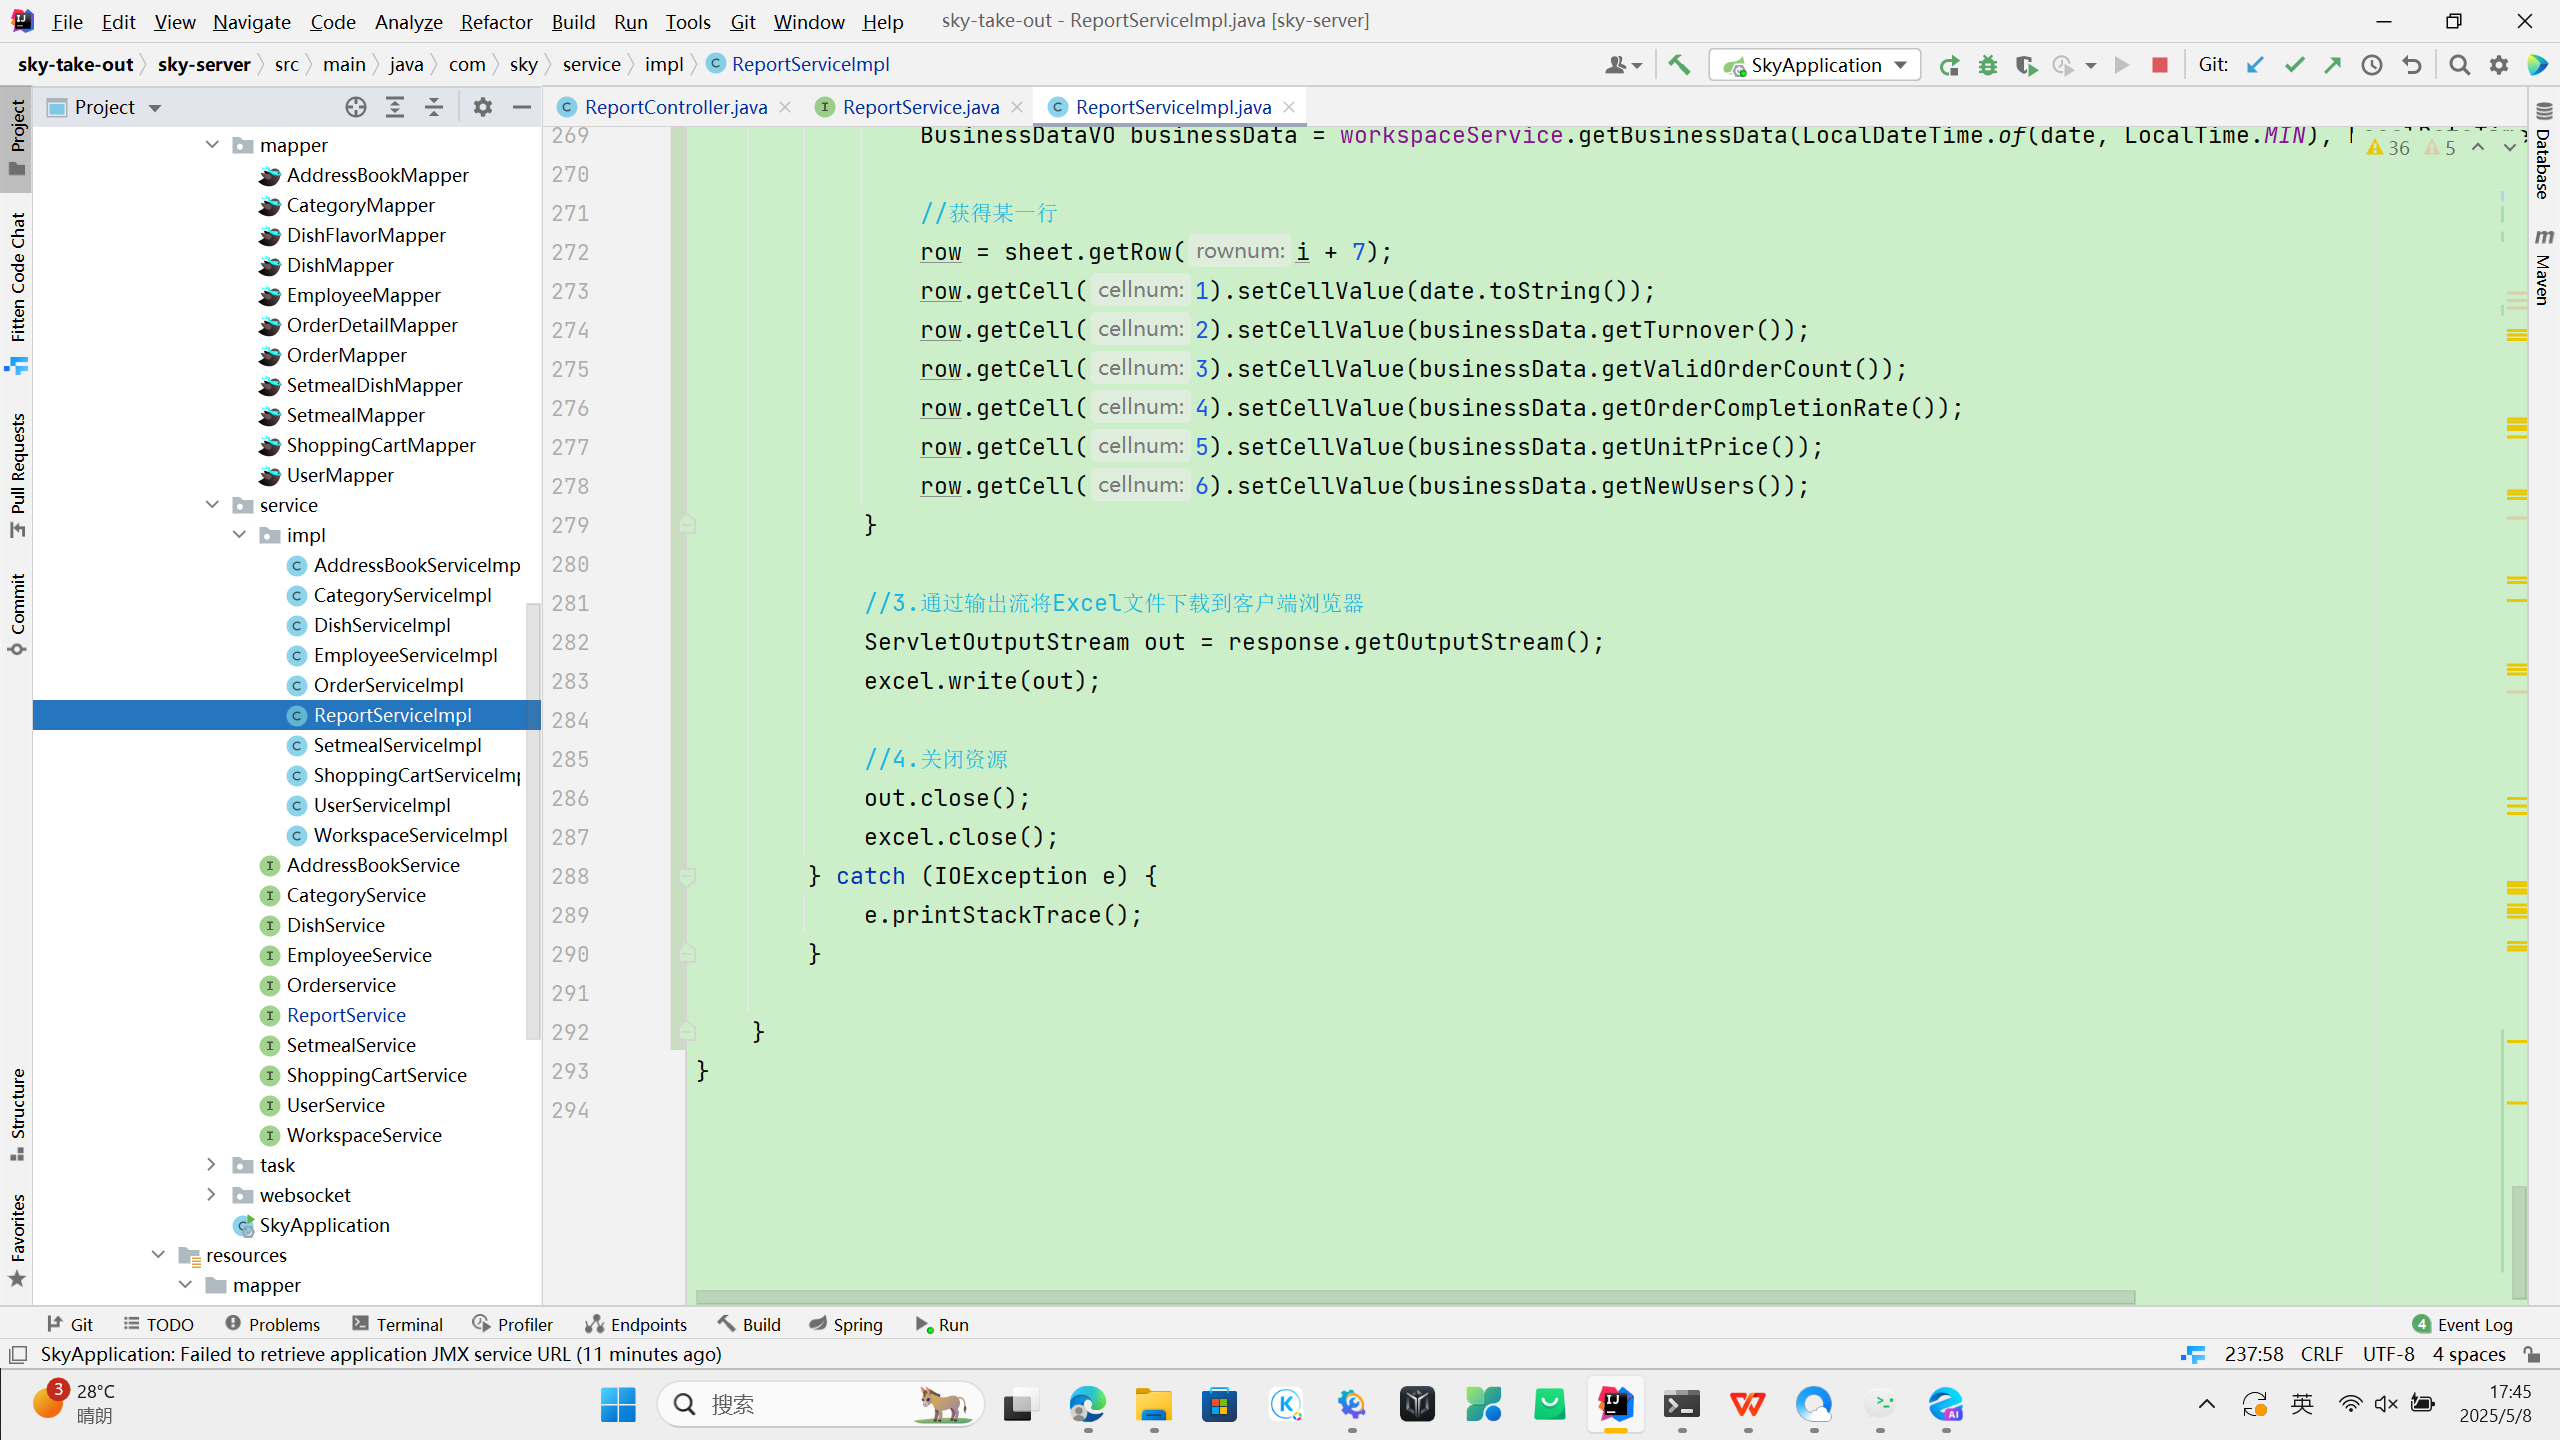2560x1440 pixels.
Task: Open the Terminal tool window button
Action: point(397,1324)
